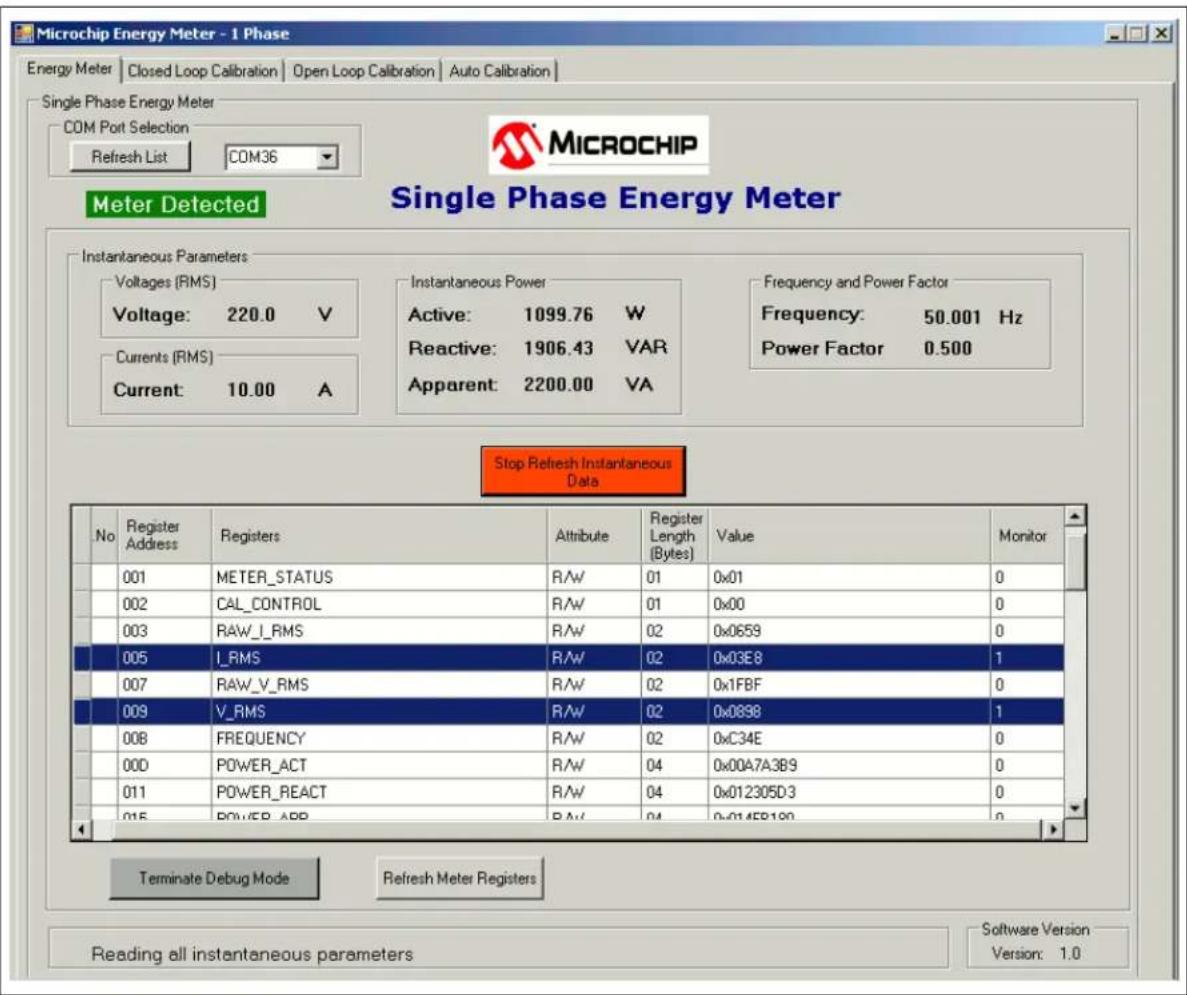Click Terminate Debug Mode button
1187x995 pixels.
point(214,878)
